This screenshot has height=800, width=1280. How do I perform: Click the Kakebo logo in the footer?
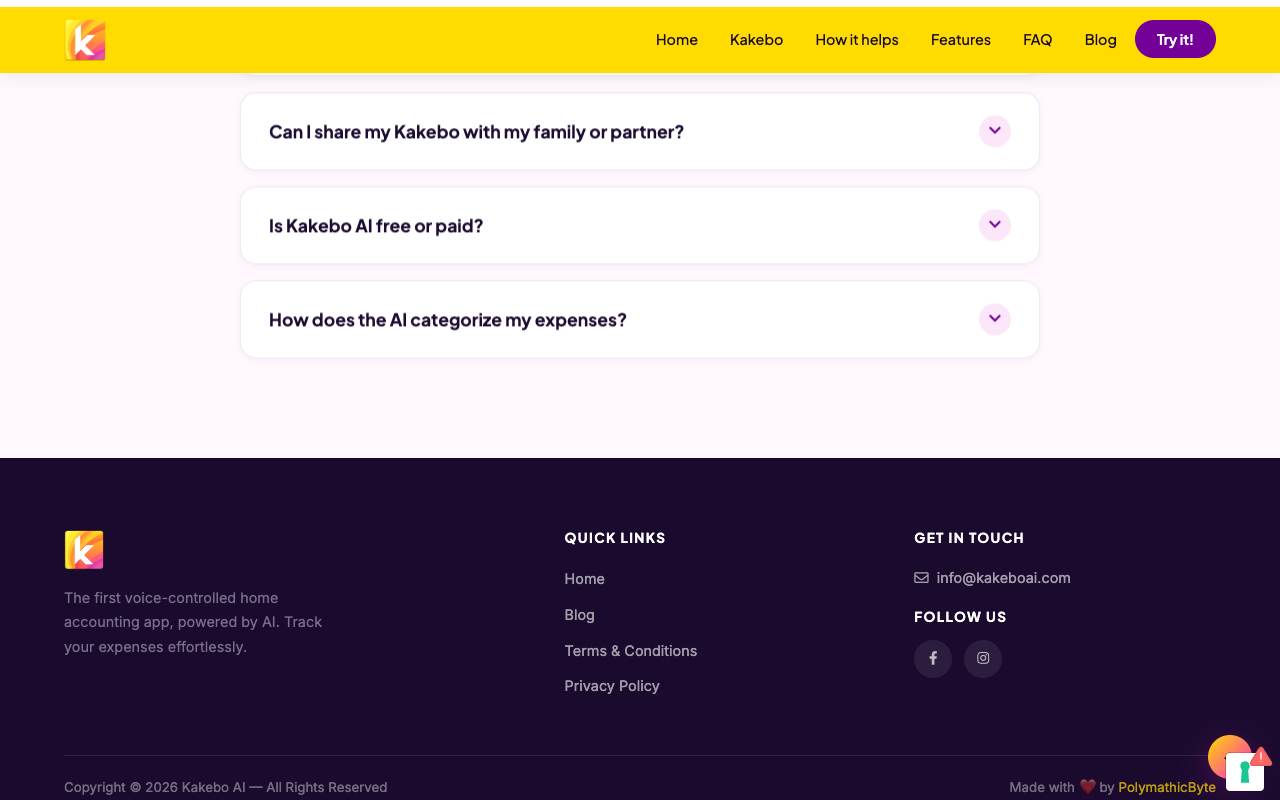(x=84, y=550)
